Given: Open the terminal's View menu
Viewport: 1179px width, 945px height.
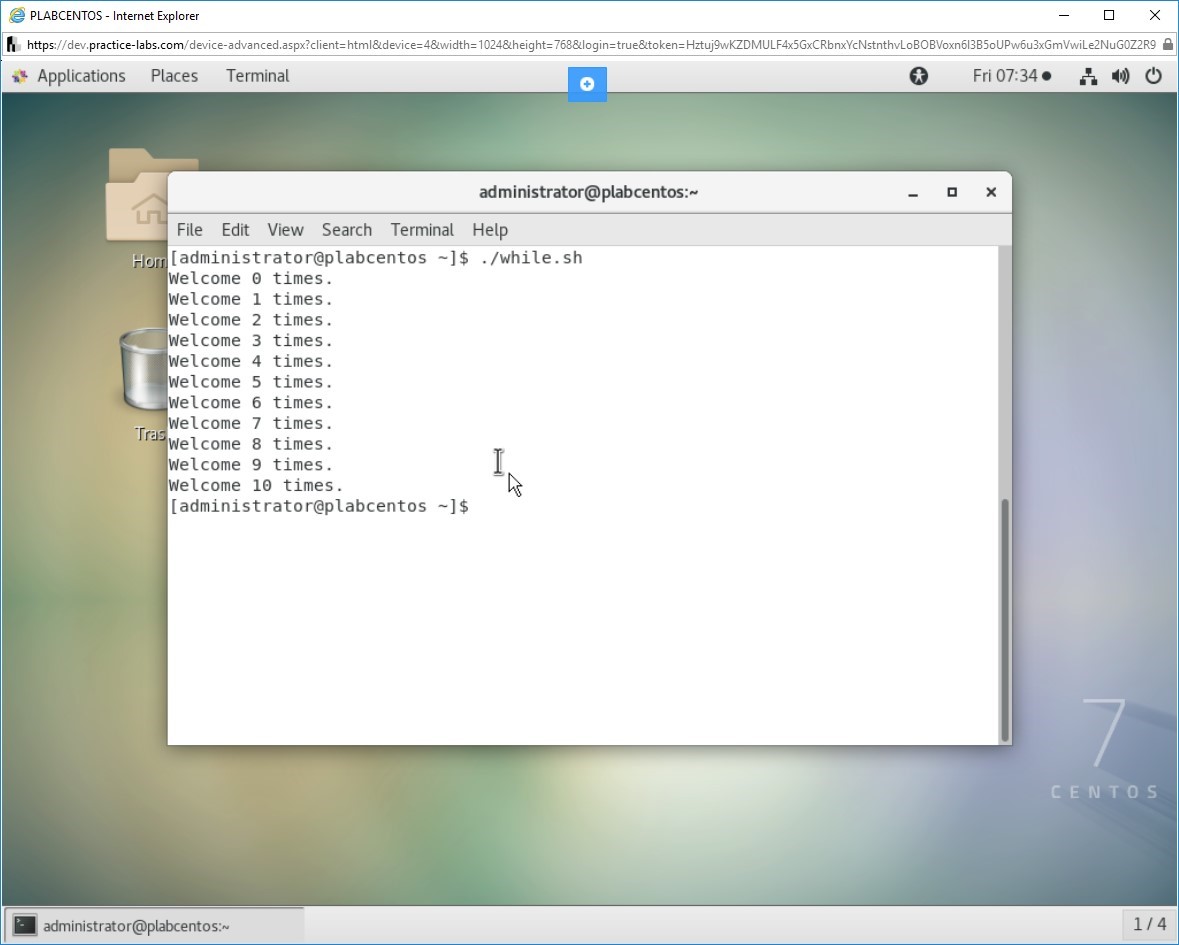Looking at the screenshot, I should (285, 230).
